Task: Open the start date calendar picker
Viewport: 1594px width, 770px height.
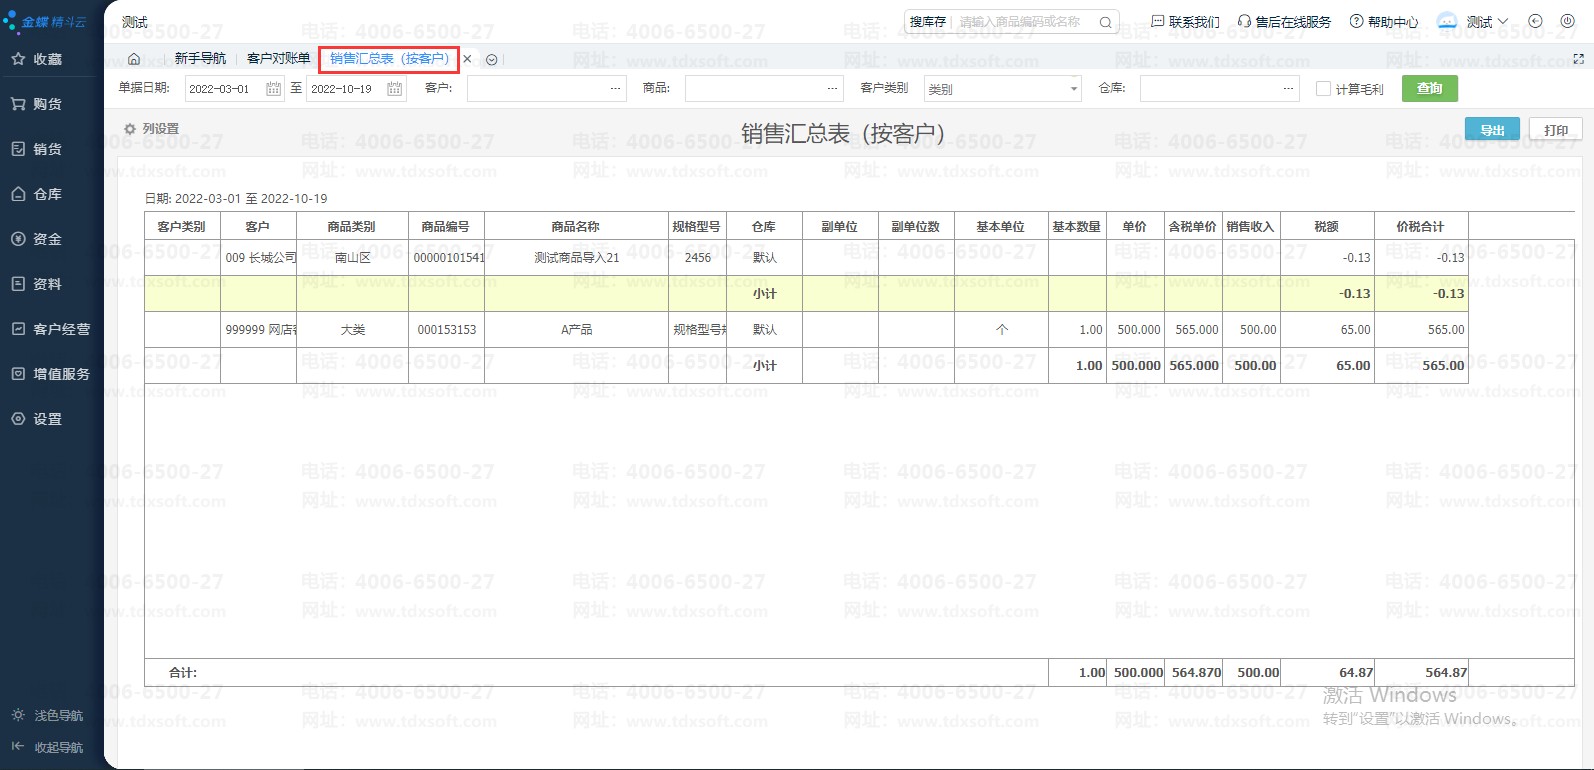Action: [273, 89]
